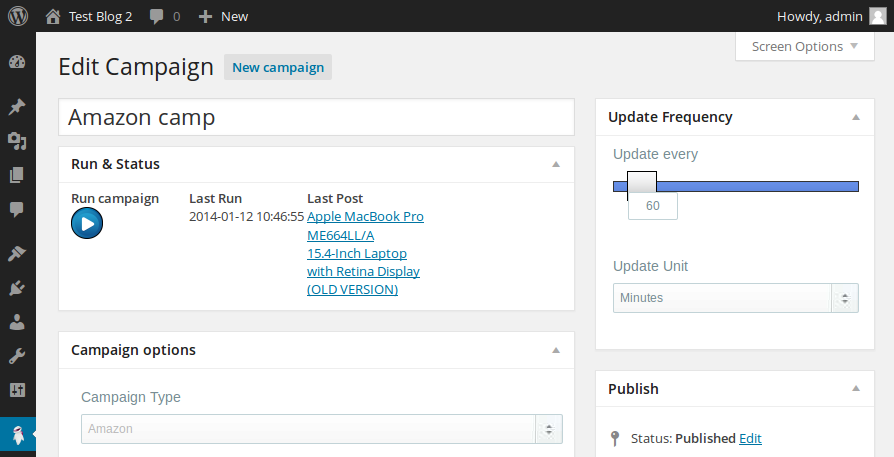Image resolution: width=894 pixels, height=457 pixels.
Task: Click the New campaign button
Action: coord(278,67)
